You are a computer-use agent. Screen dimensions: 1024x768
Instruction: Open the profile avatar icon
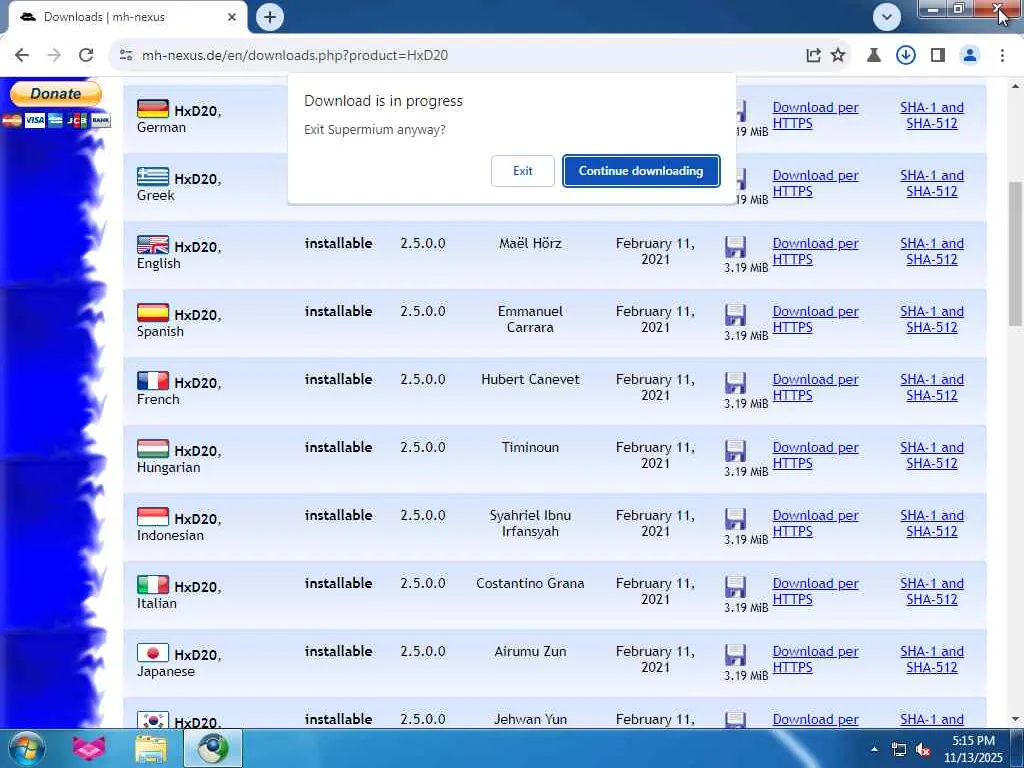tap(970, 56)
